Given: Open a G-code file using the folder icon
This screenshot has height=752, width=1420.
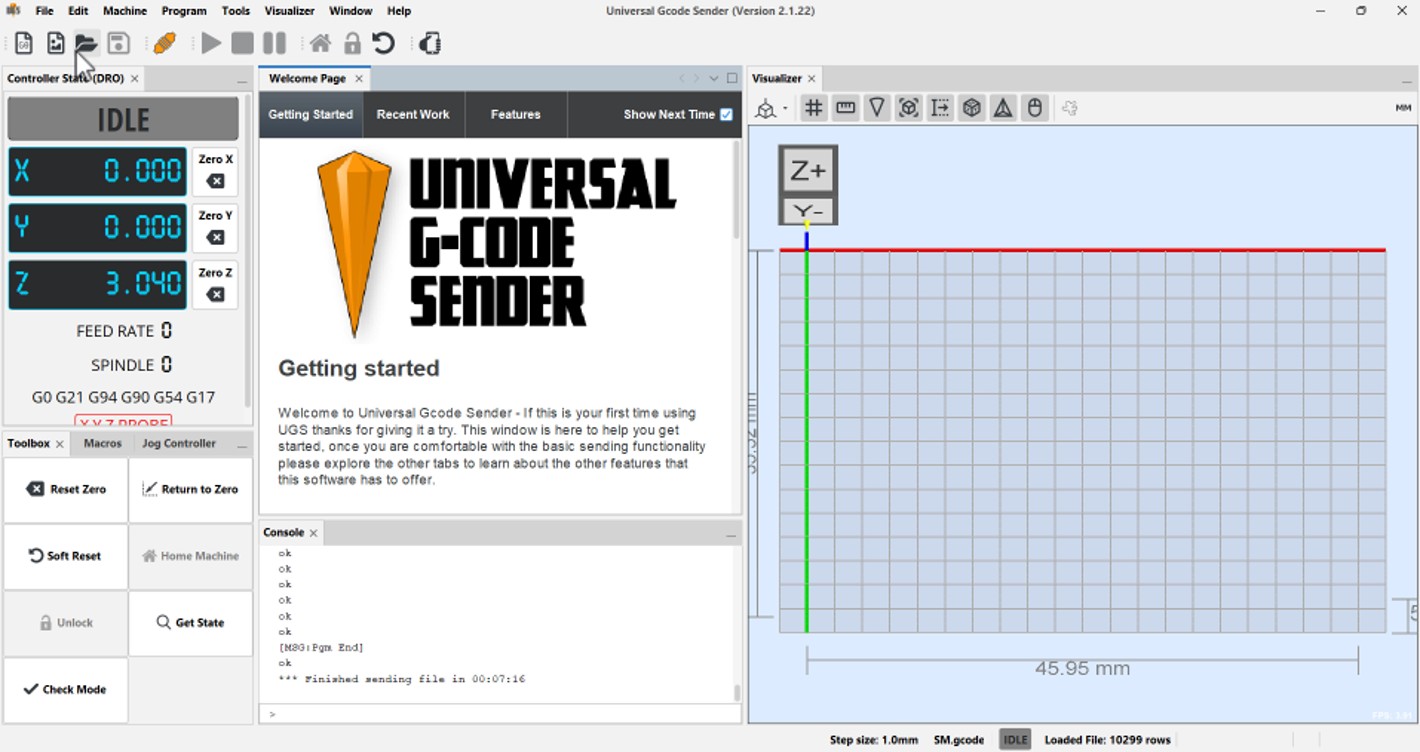Looking at the screenshot, I should tap(86, 43).
